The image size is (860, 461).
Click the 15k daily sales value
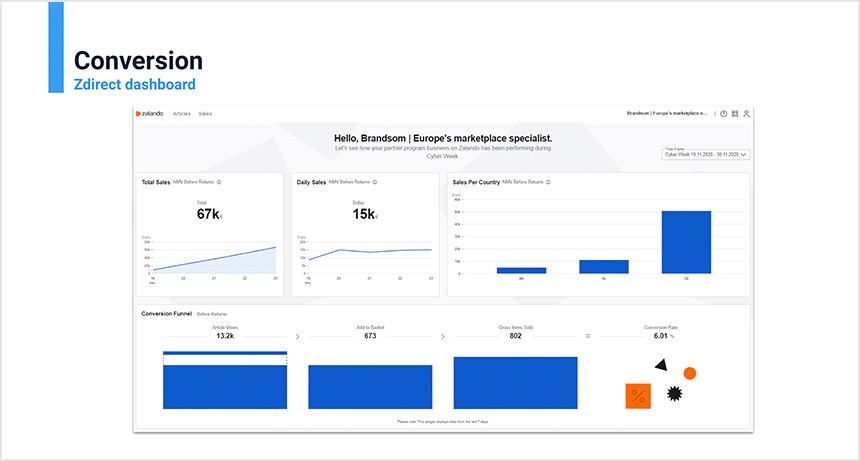[x=365, y=214]
